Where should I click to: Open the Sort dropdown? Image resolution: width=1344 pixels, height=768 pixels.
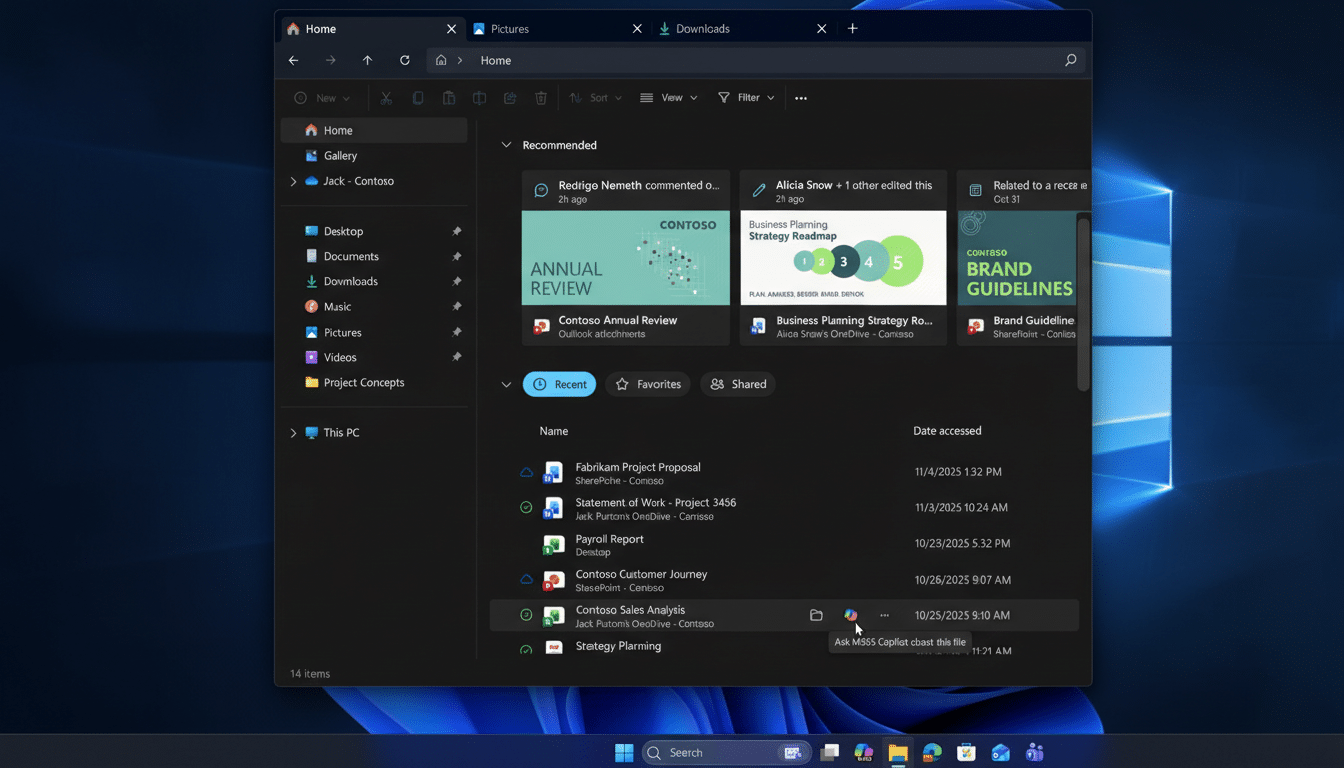595,97
